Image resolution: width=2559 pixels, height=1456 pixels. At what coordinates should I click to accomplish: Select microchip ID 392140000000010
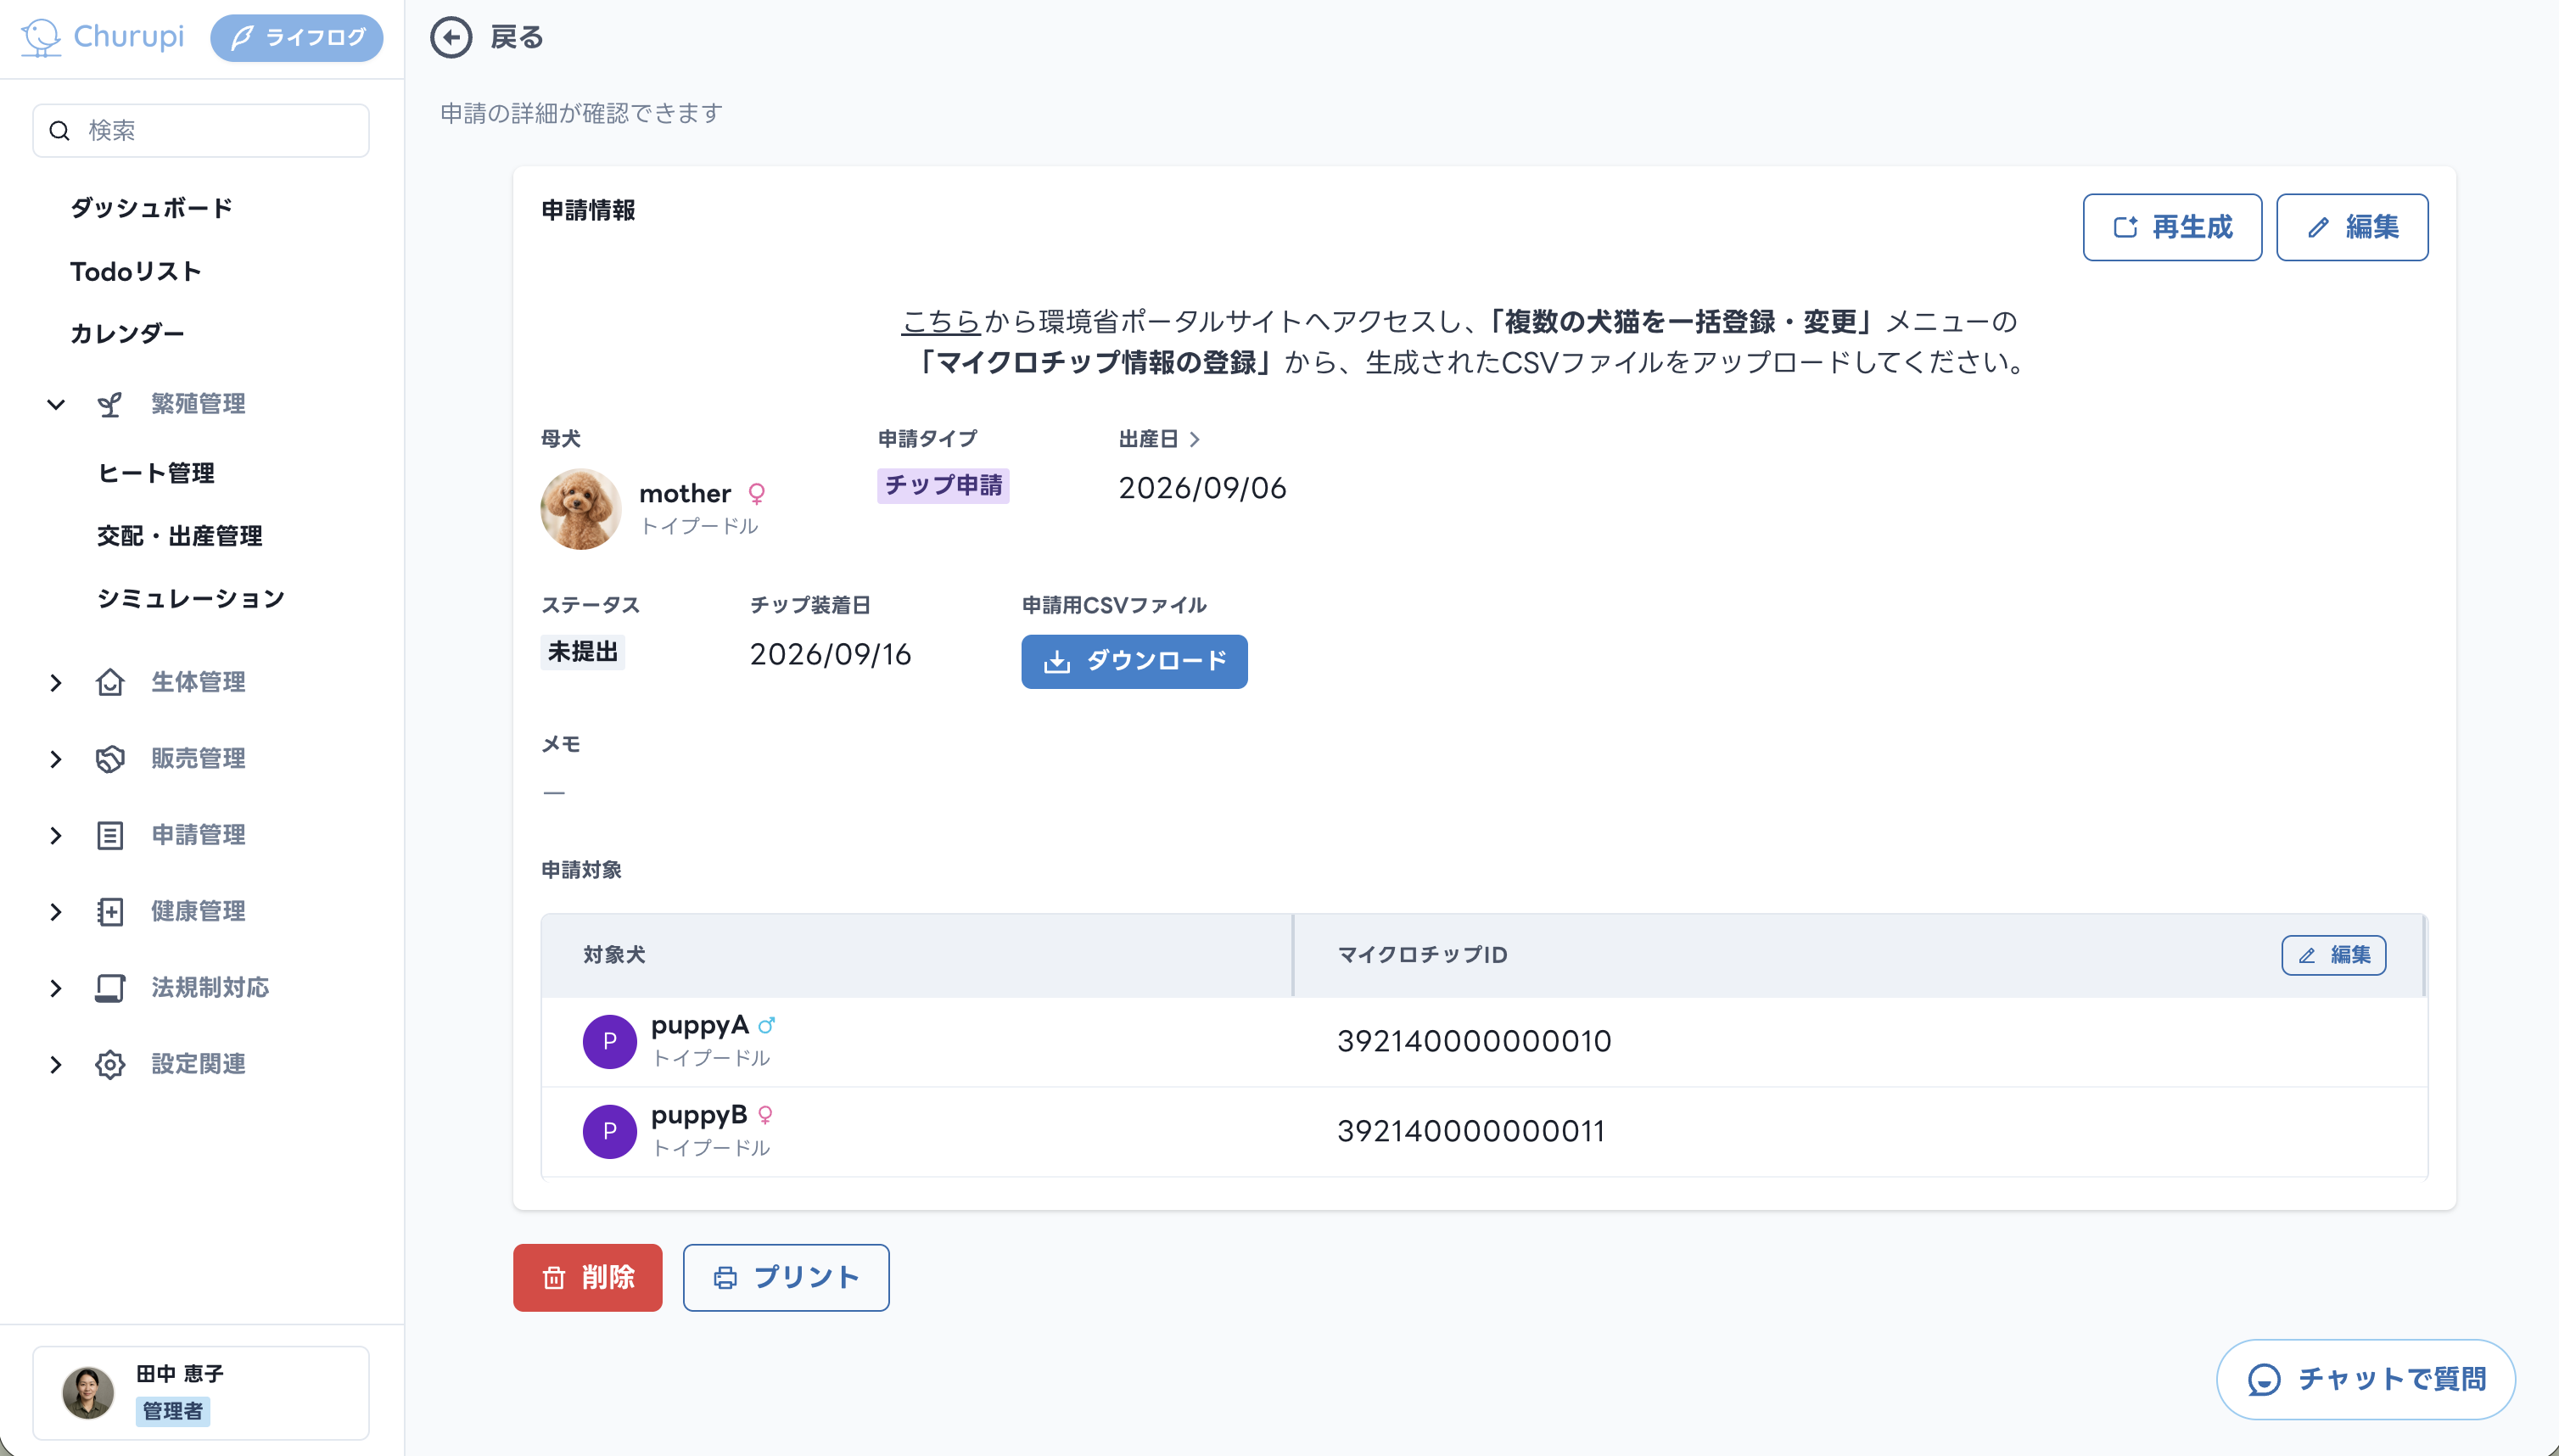(x=1474, y=1041)
